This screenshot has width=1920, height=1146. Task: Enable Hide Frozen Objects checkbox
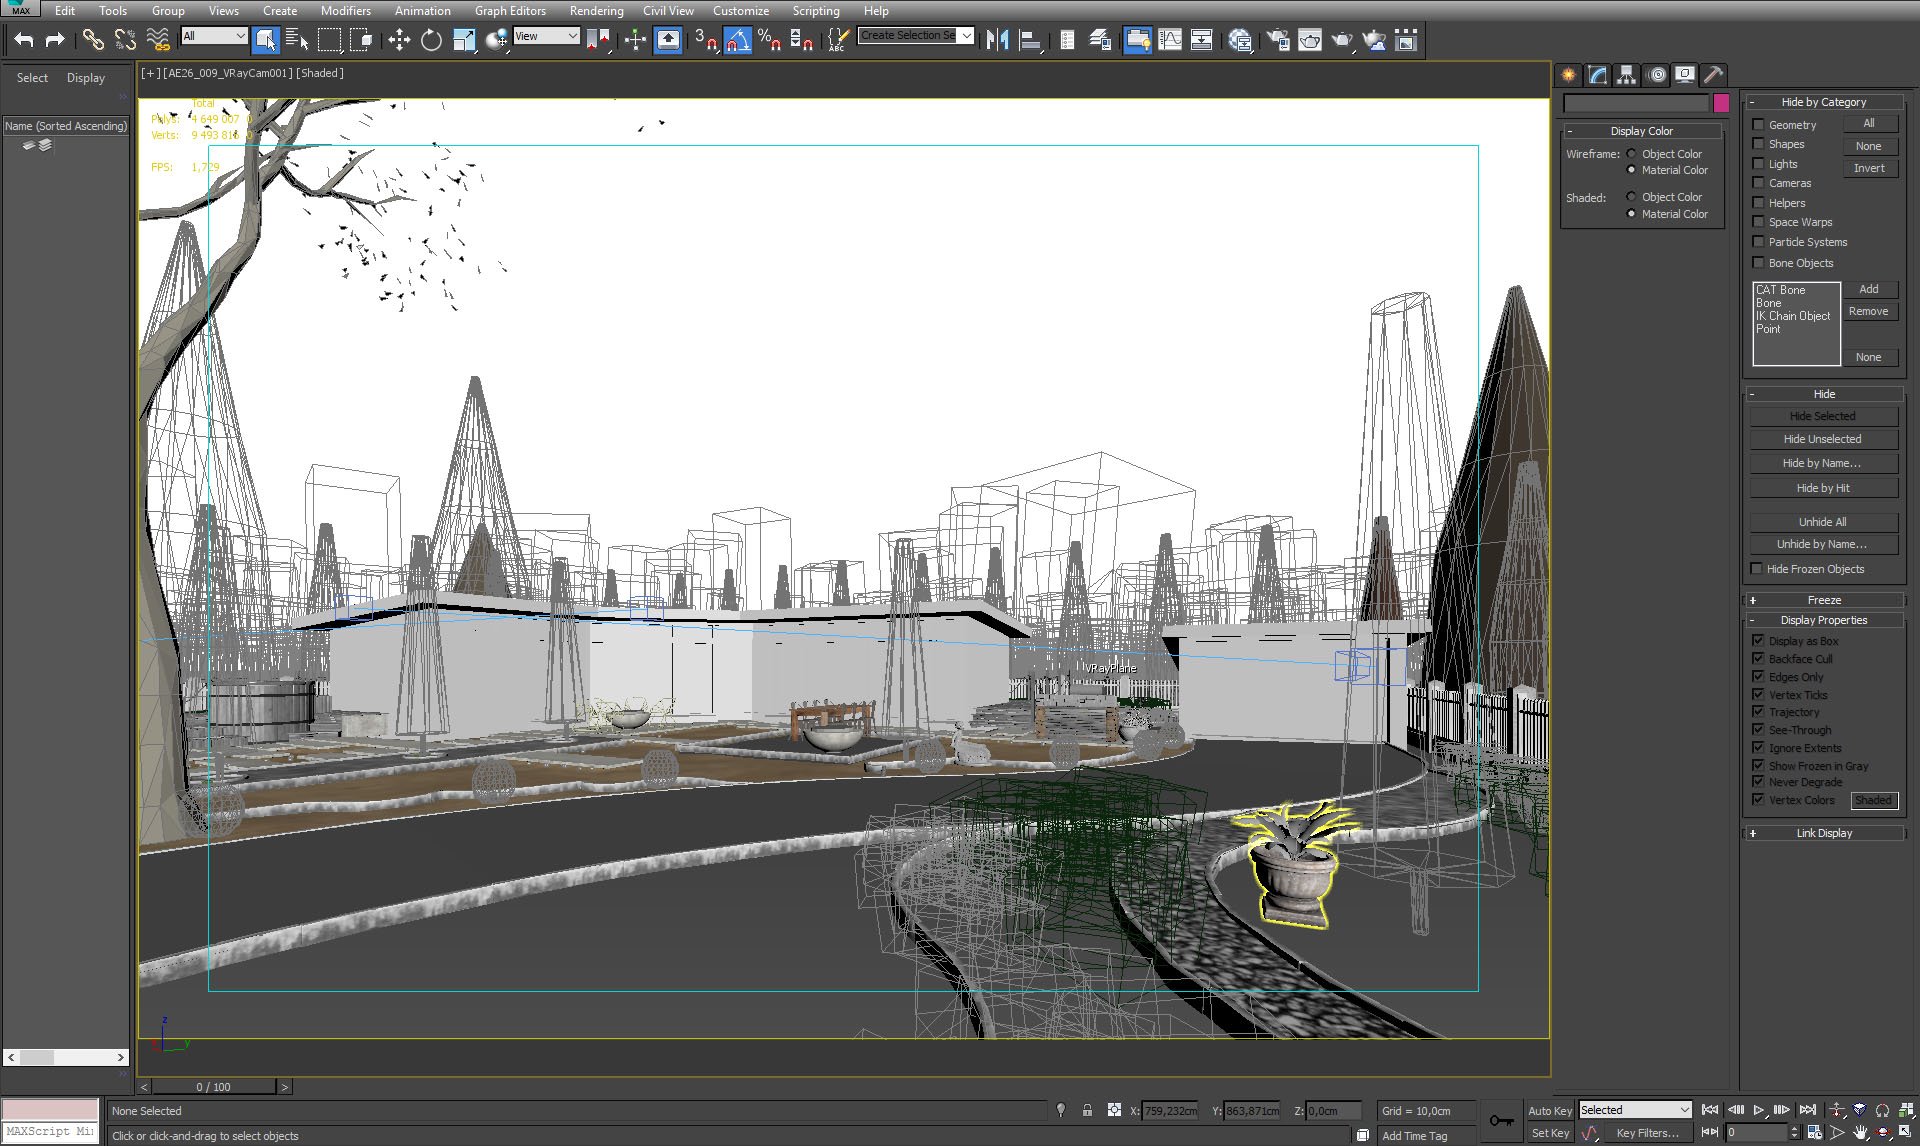tap(1757, 569)
